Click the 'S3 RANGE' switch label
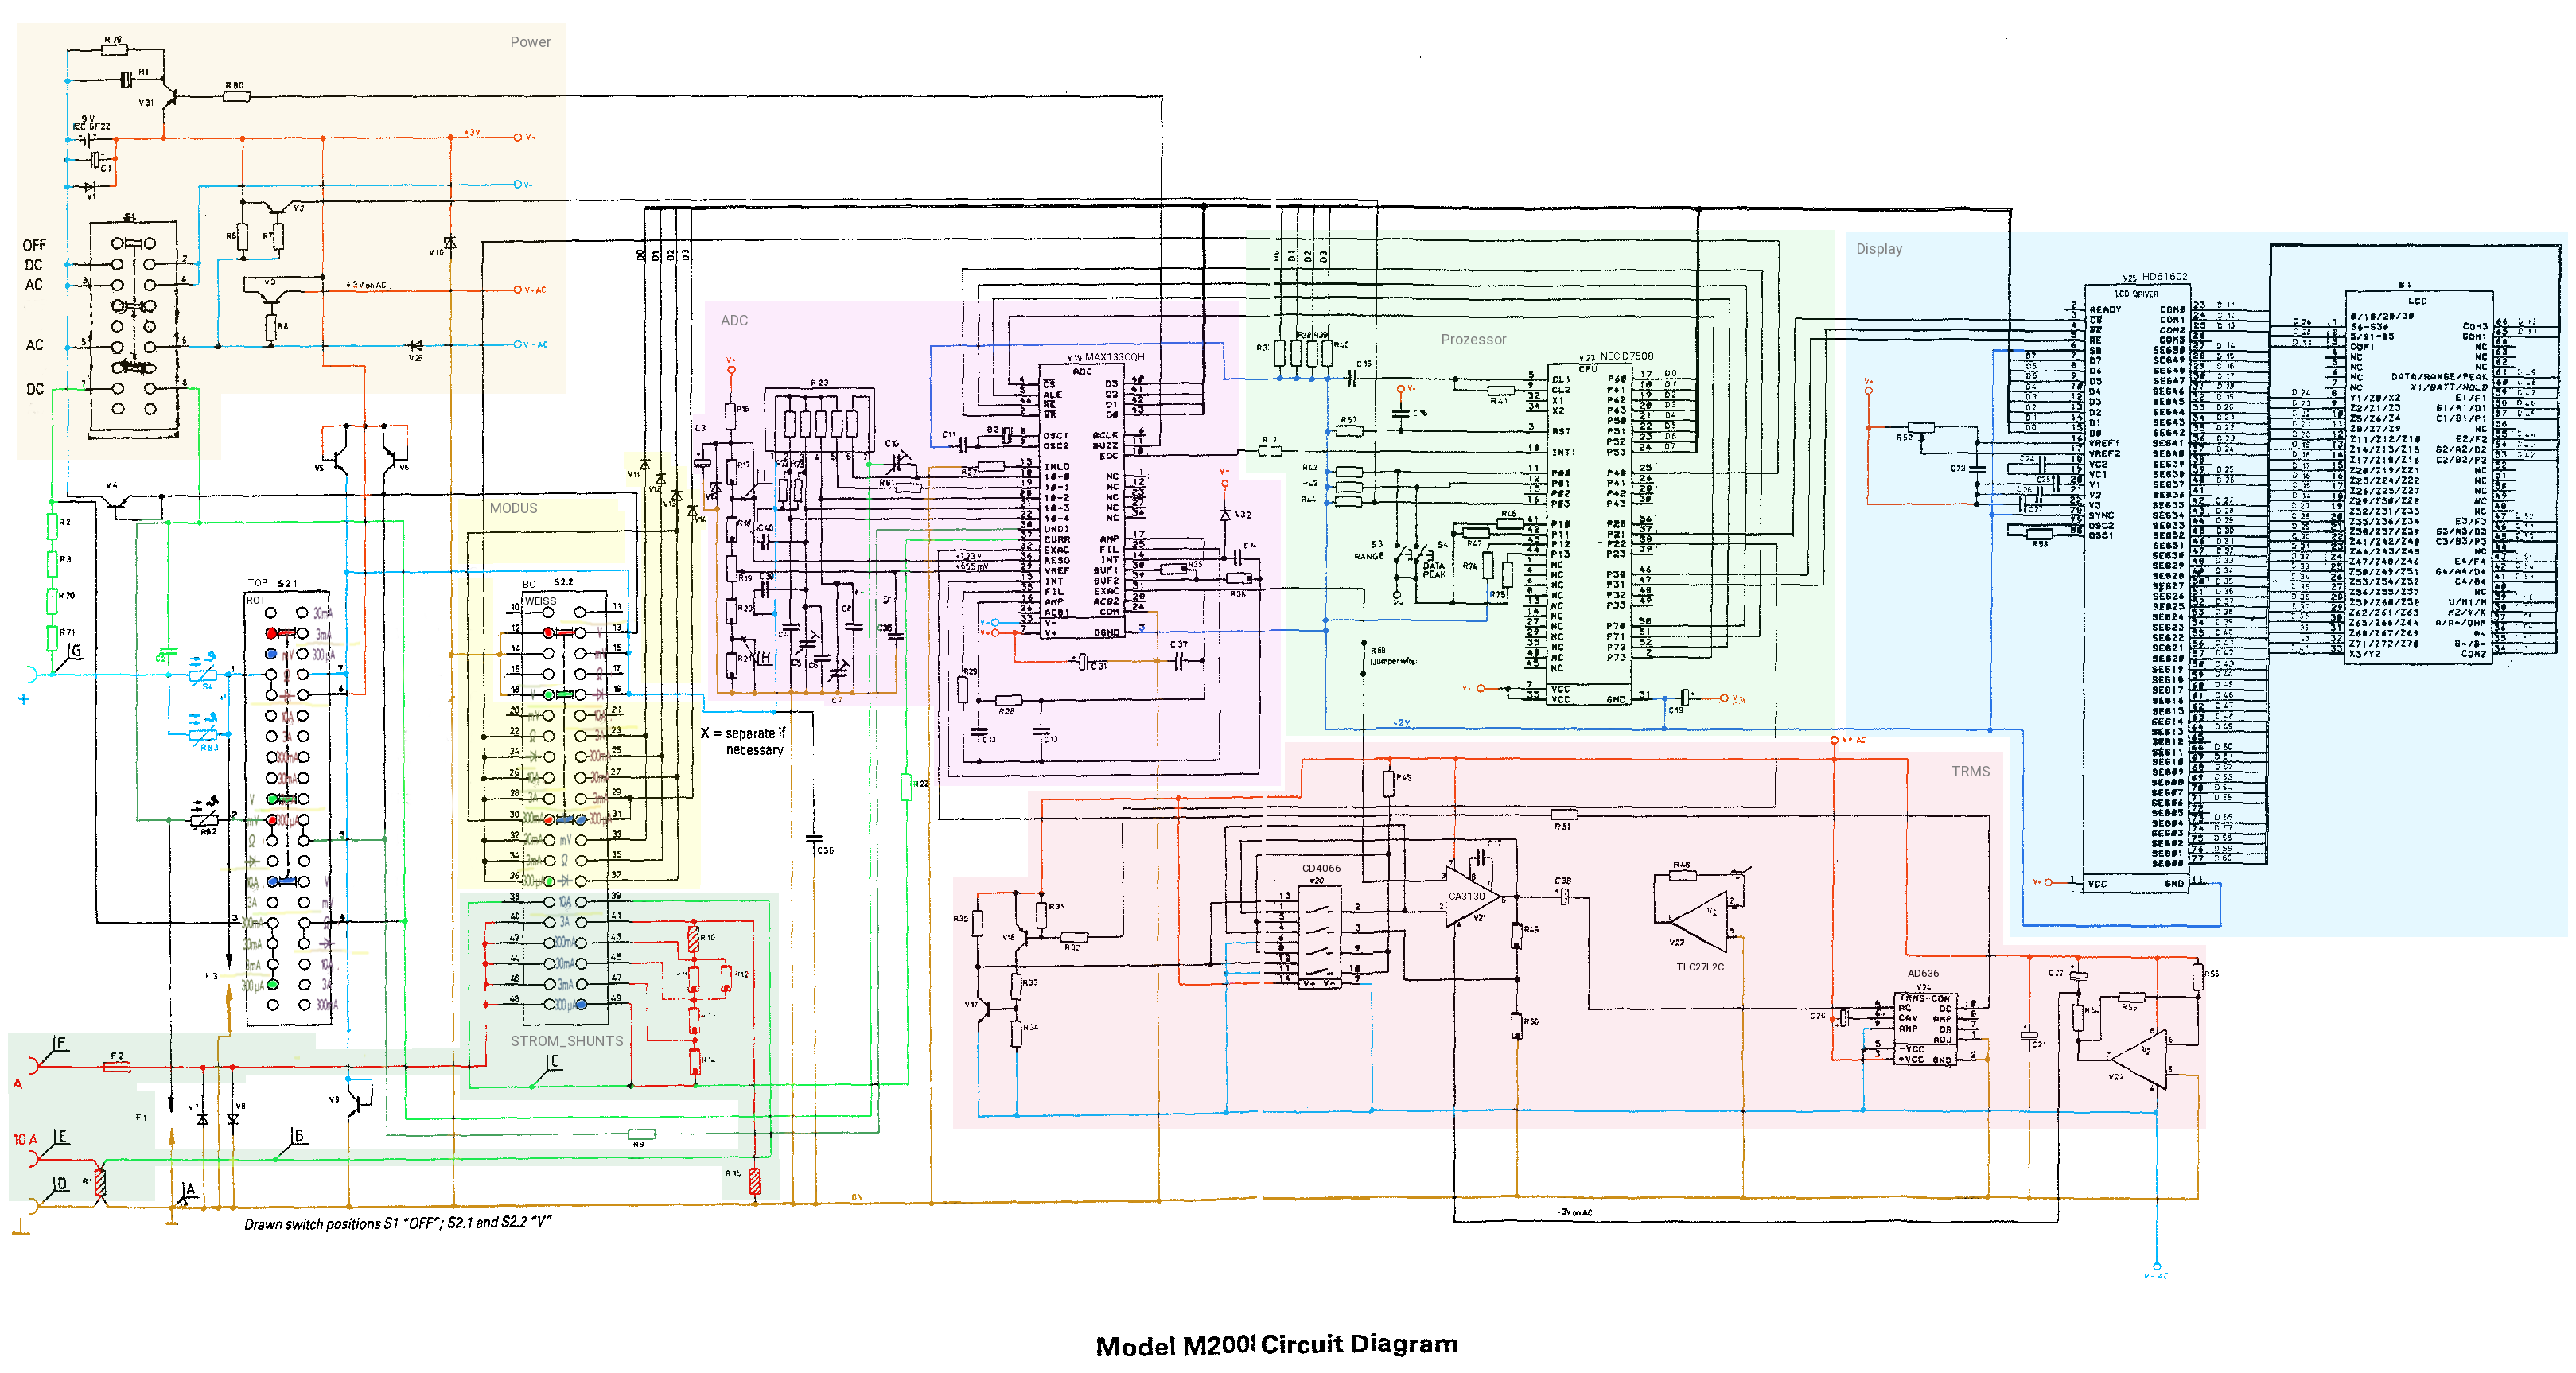 (x=1369, y=550)
